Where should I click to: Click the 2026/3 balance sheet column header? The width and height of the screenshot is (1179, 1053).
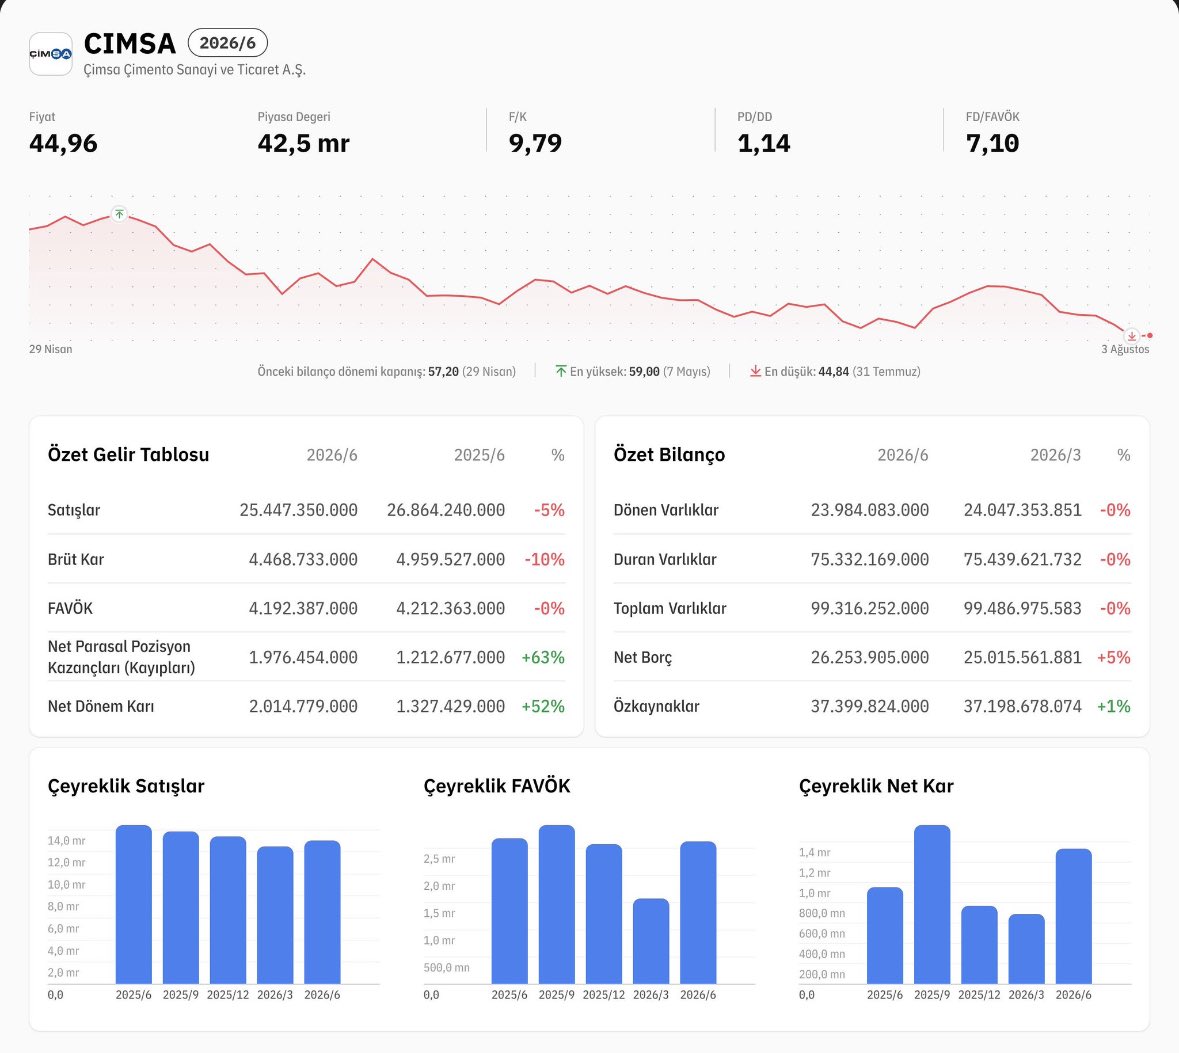click(1055, 455)
